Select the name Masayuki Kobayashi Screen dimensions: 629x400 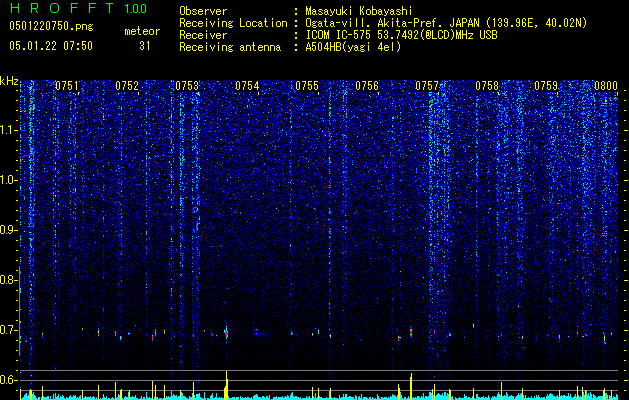coord(359,11)
